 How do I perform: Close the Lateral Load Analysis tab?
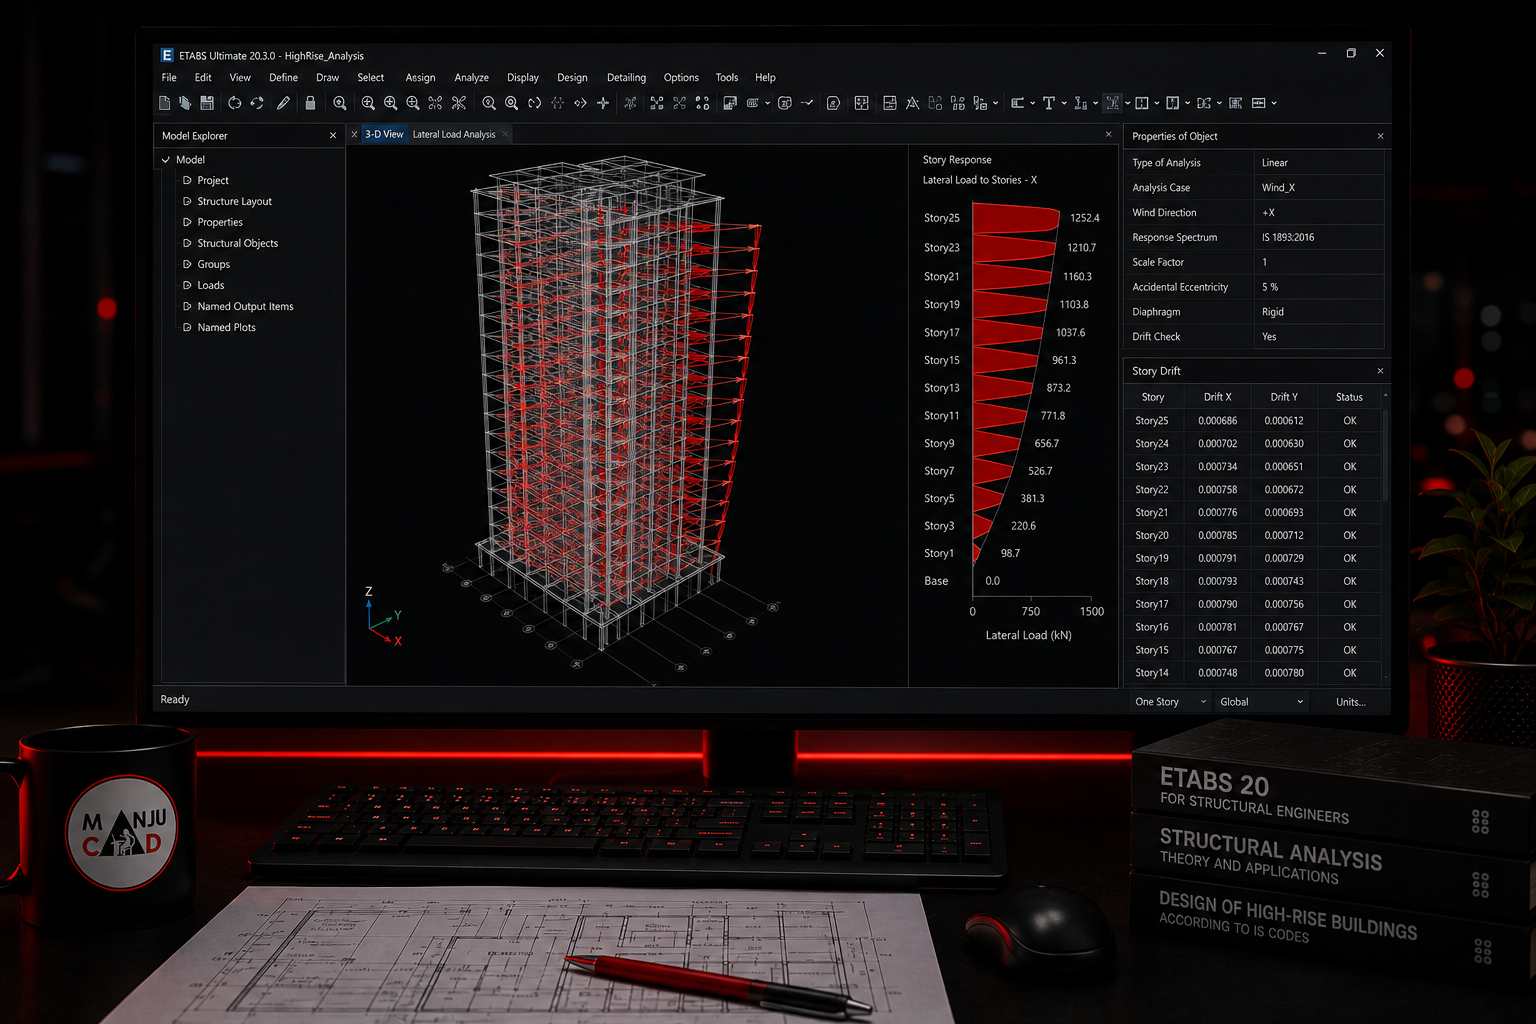coord(506,134)
